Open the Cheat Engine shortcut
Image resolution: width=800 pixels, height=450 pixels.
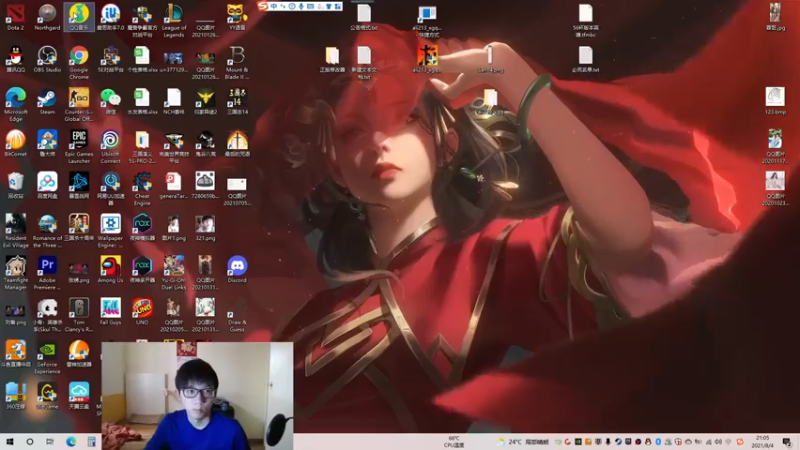point(142,189)
